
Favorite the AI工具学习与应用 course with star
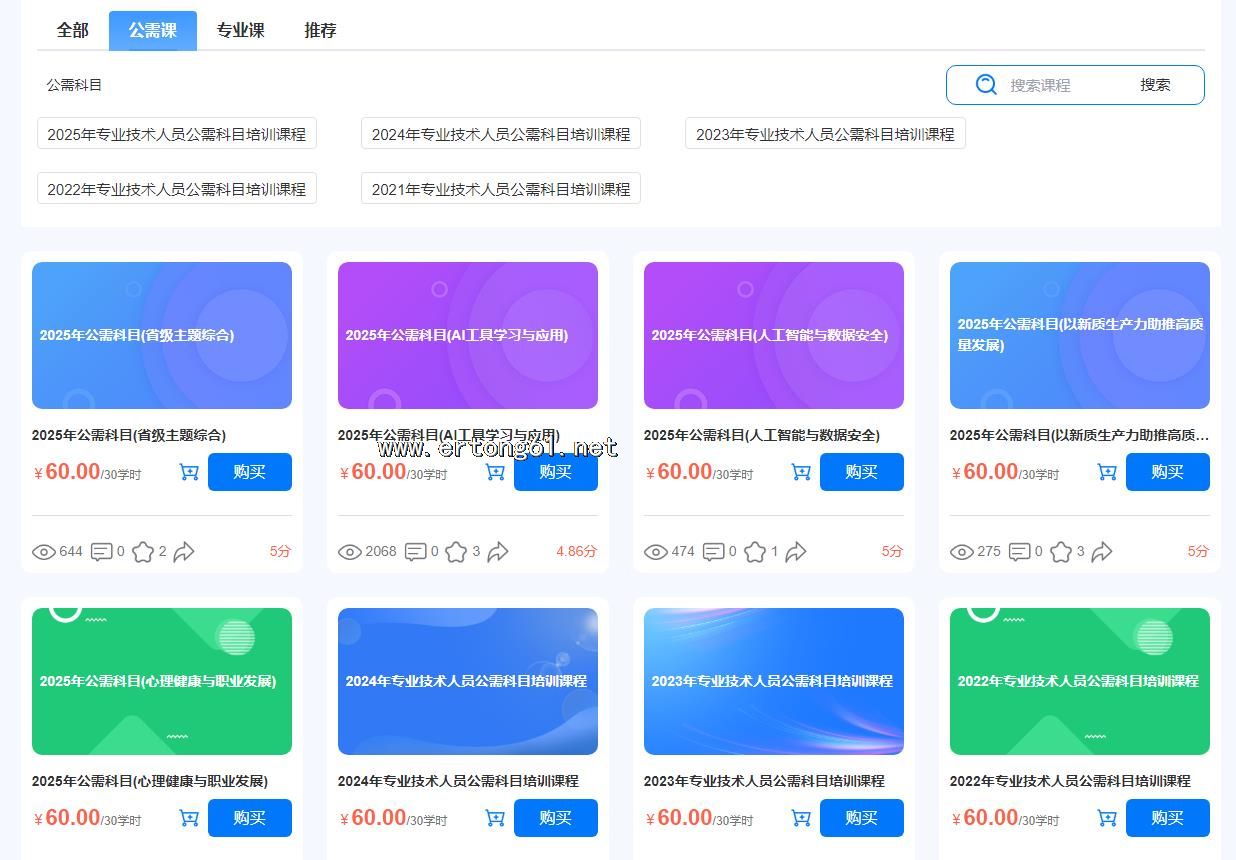[456, 552]
